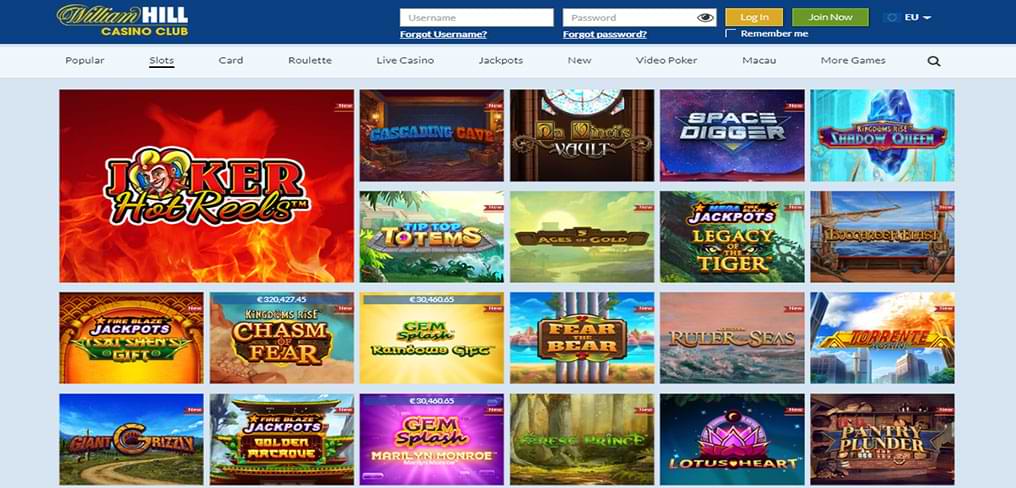The height and width of the screenshot is (488, 1016).
Task: Open Joker Hot Reels game thumbnail
Action: coord(207,186)
